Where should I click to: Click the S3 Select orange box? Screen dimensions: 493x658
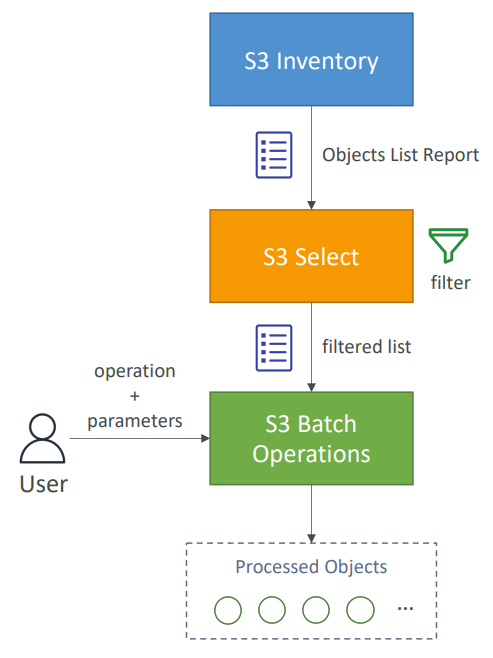coord(311,256)
